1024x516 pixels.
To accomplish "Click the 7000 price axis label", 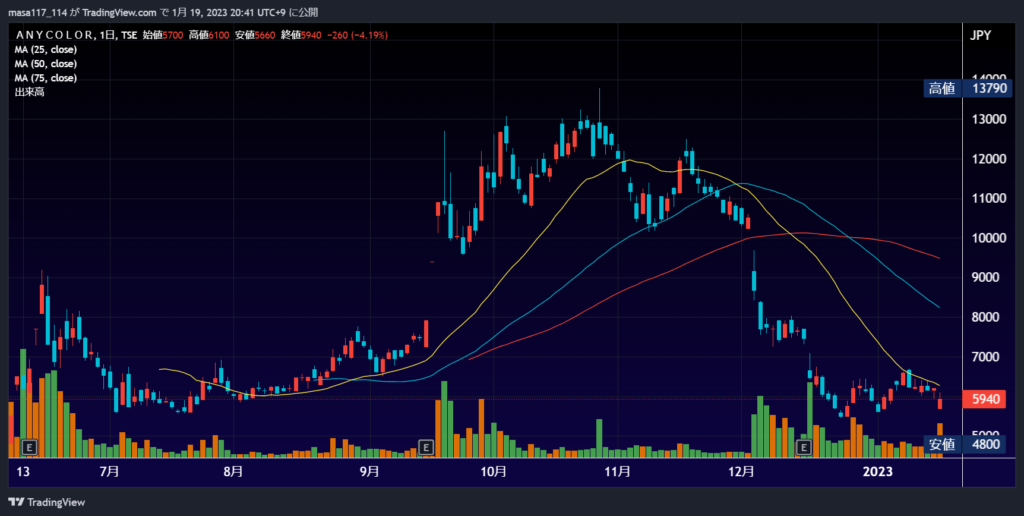I will click(x=985, y=357).
